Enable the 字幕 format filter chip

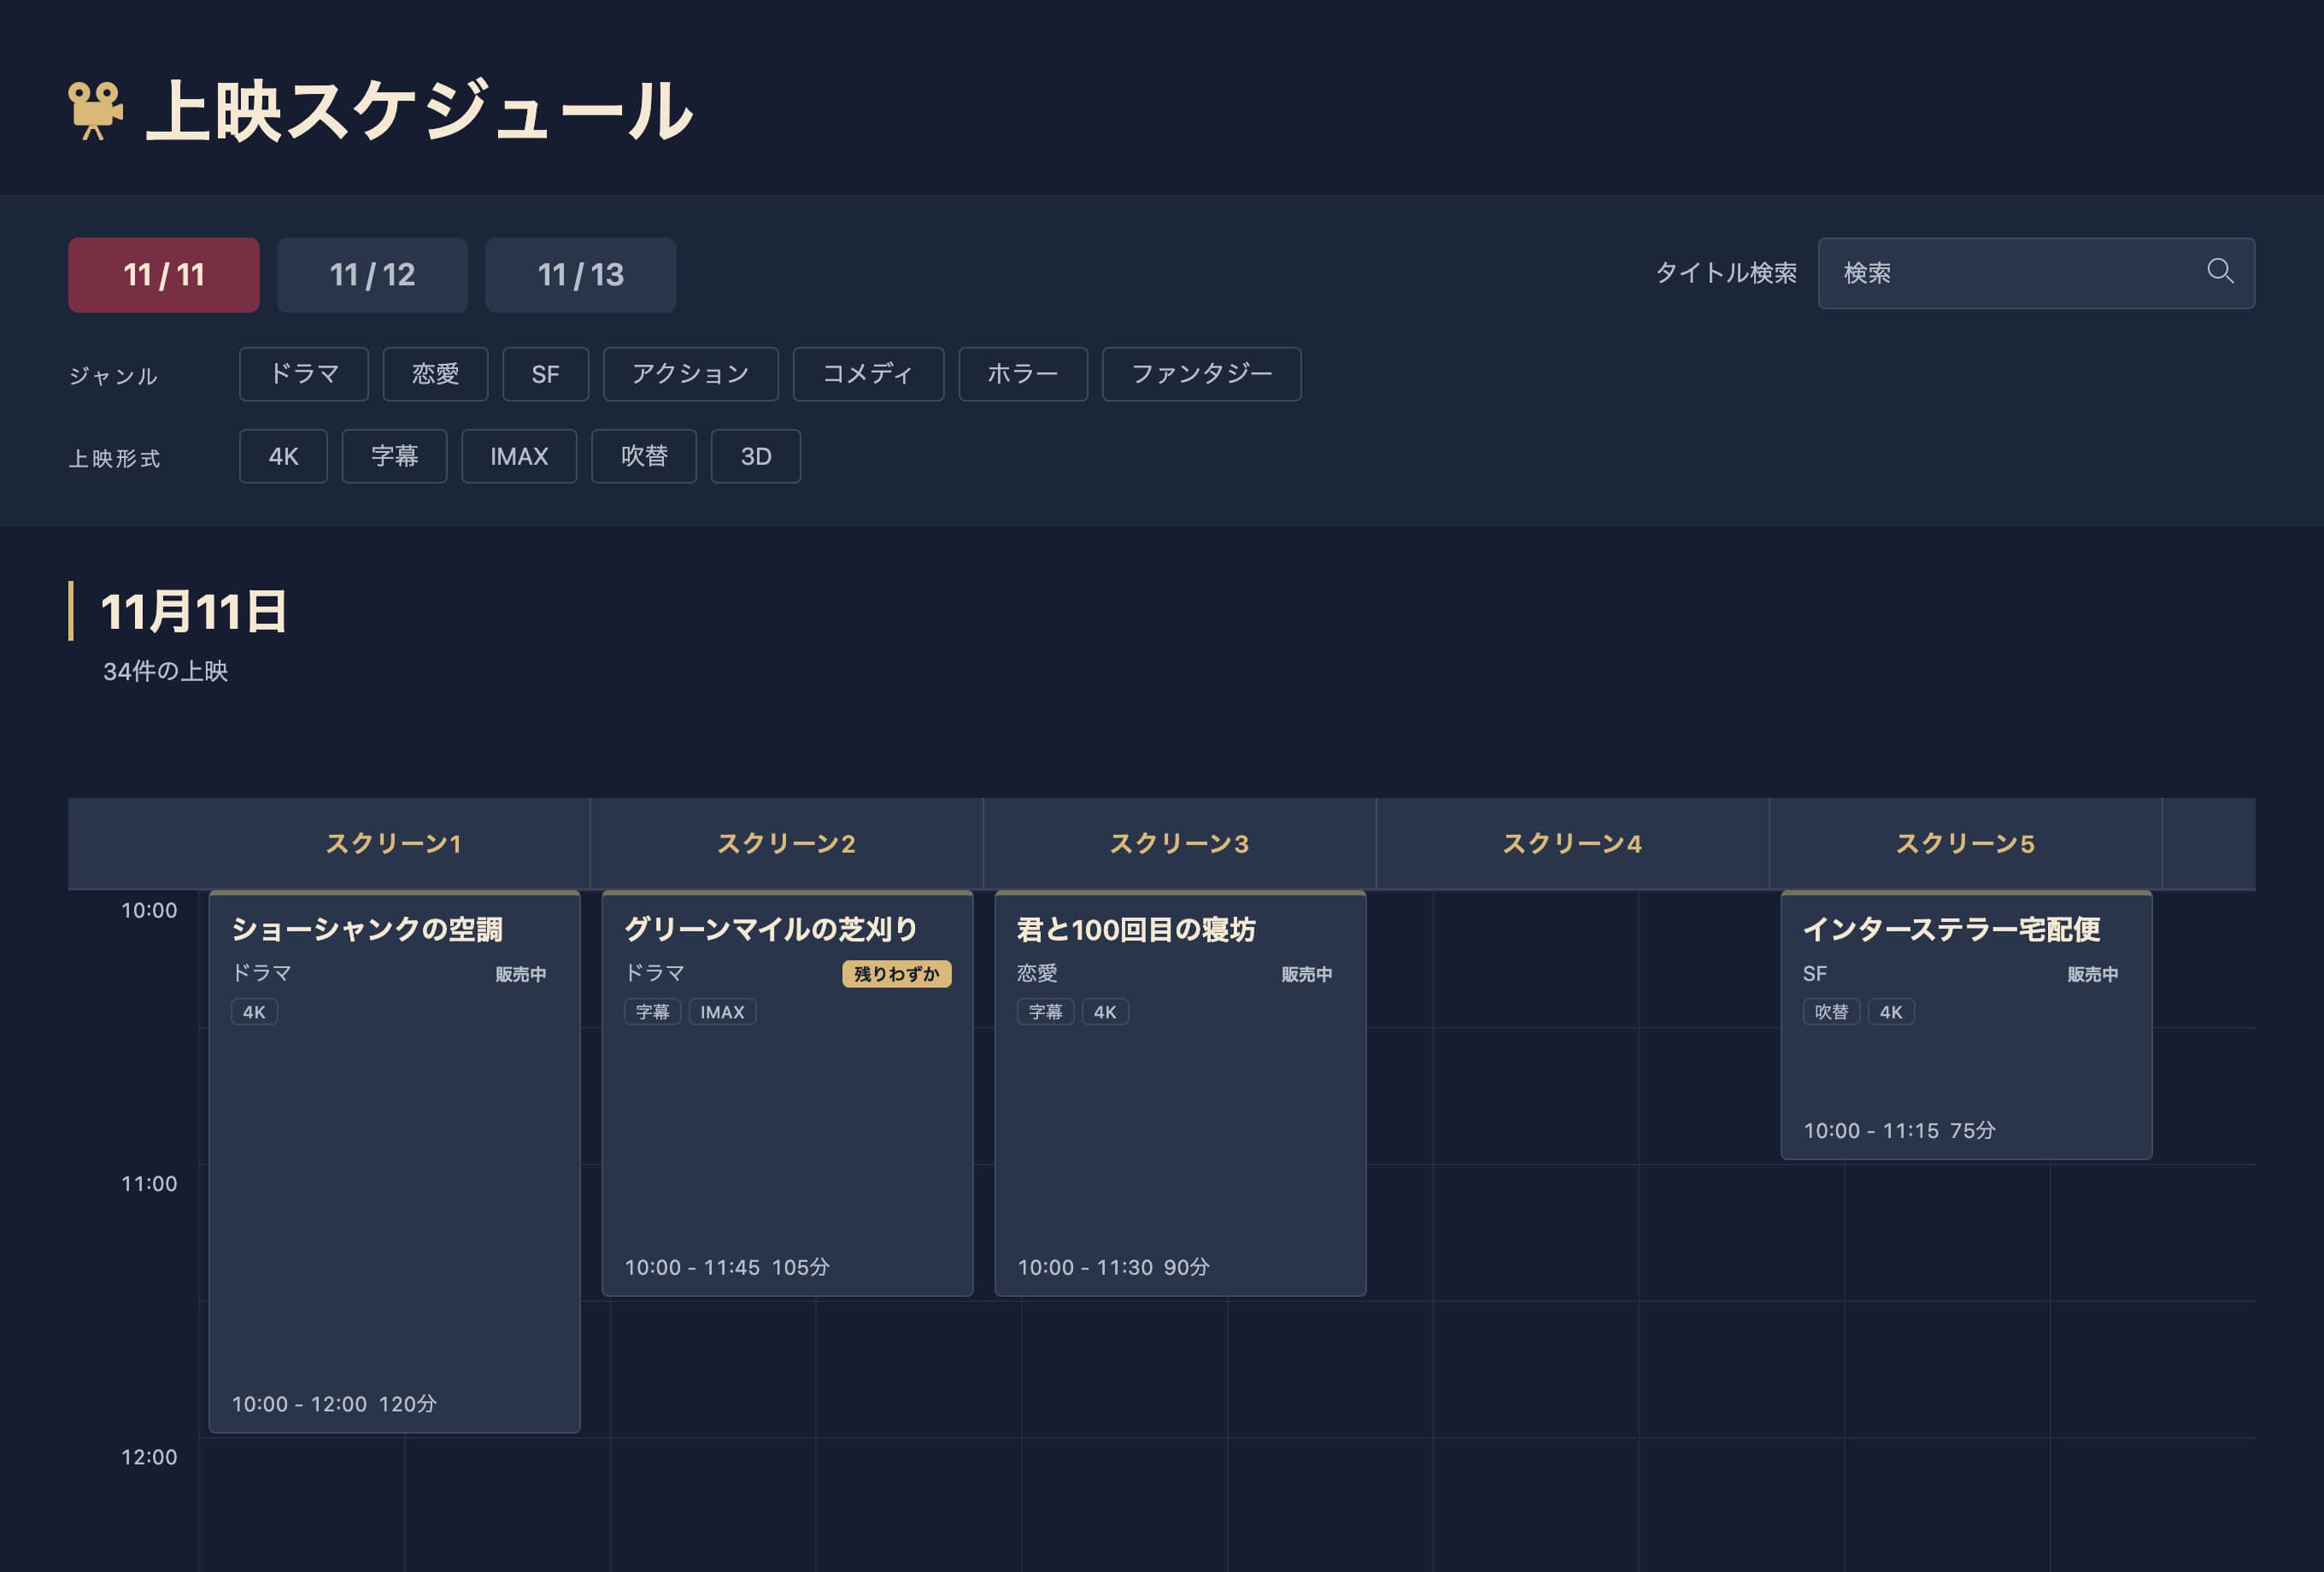point(394,456)
